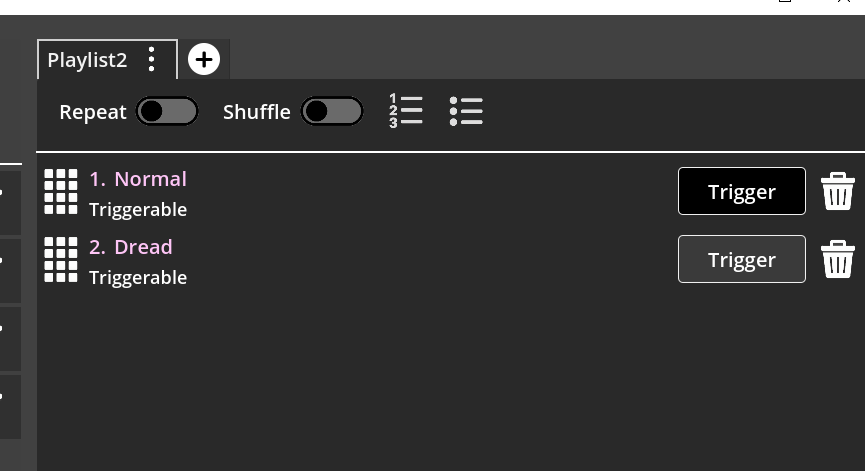Select the Playlist2 tab

point(88,60)
